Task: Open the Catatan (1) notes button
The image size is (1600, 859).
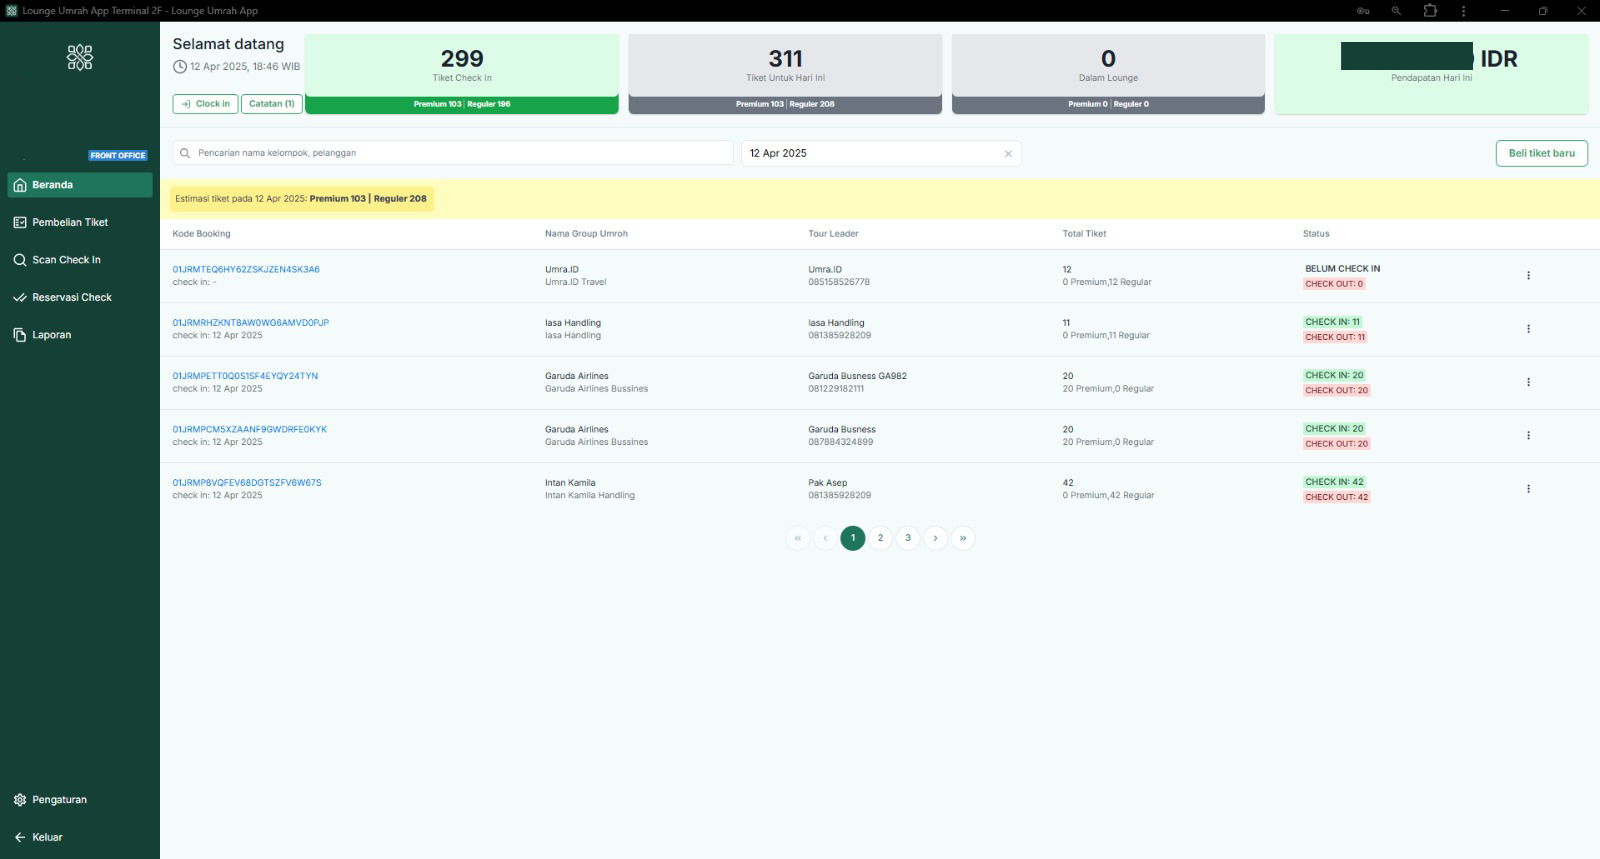Action: pyautogui.click(x=271, y=104)
